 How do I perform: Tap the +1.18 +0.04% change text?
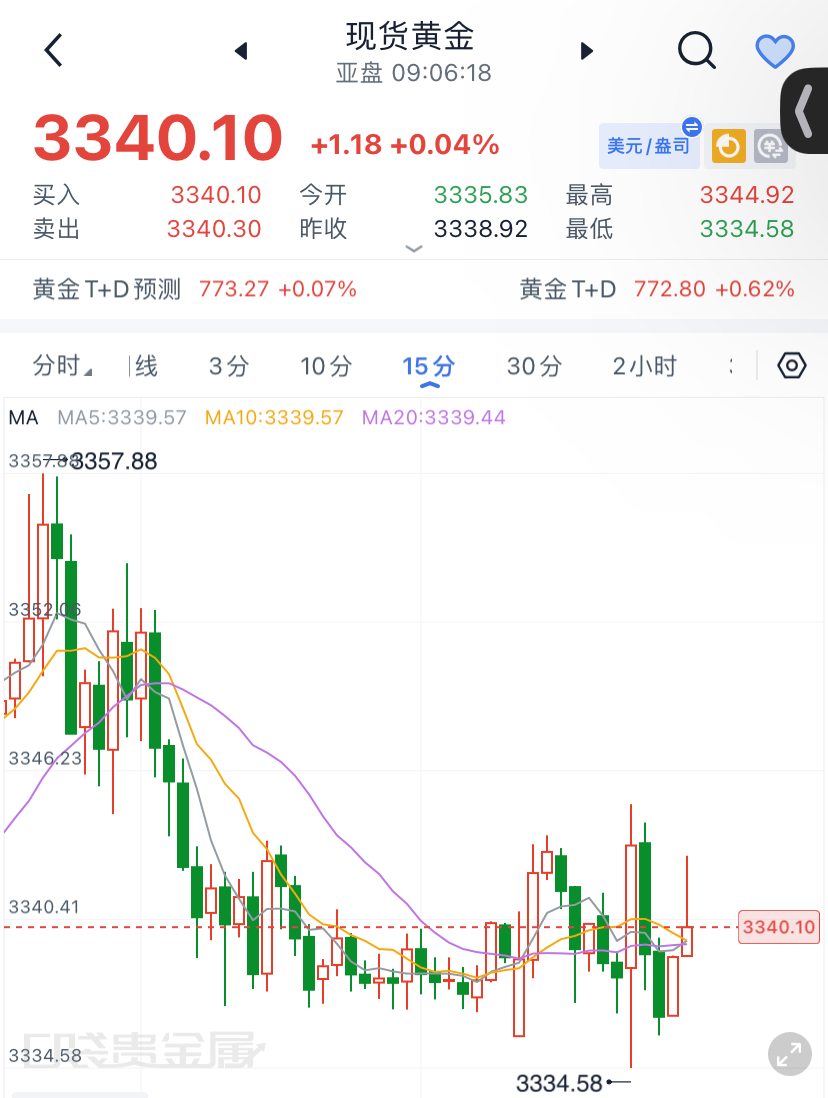click(x=405, y=145)
